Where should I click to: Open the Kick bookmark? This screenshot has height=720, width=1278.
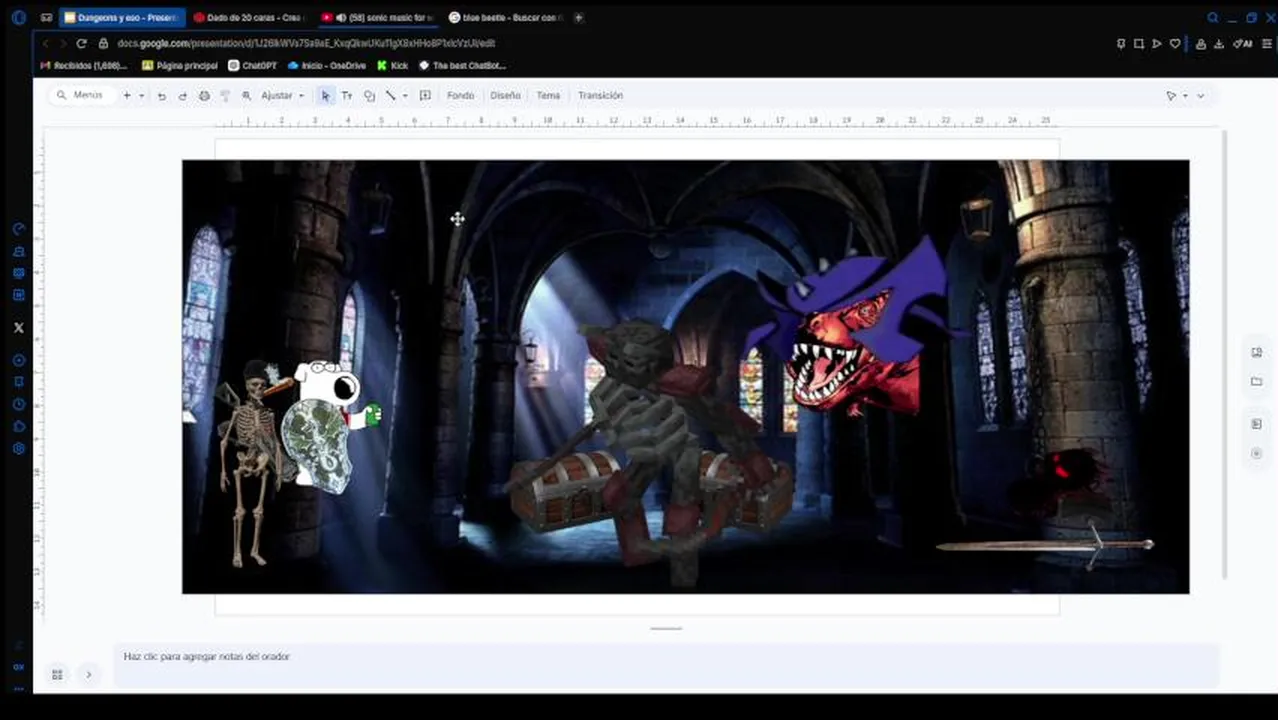click(x=393, y=66)
